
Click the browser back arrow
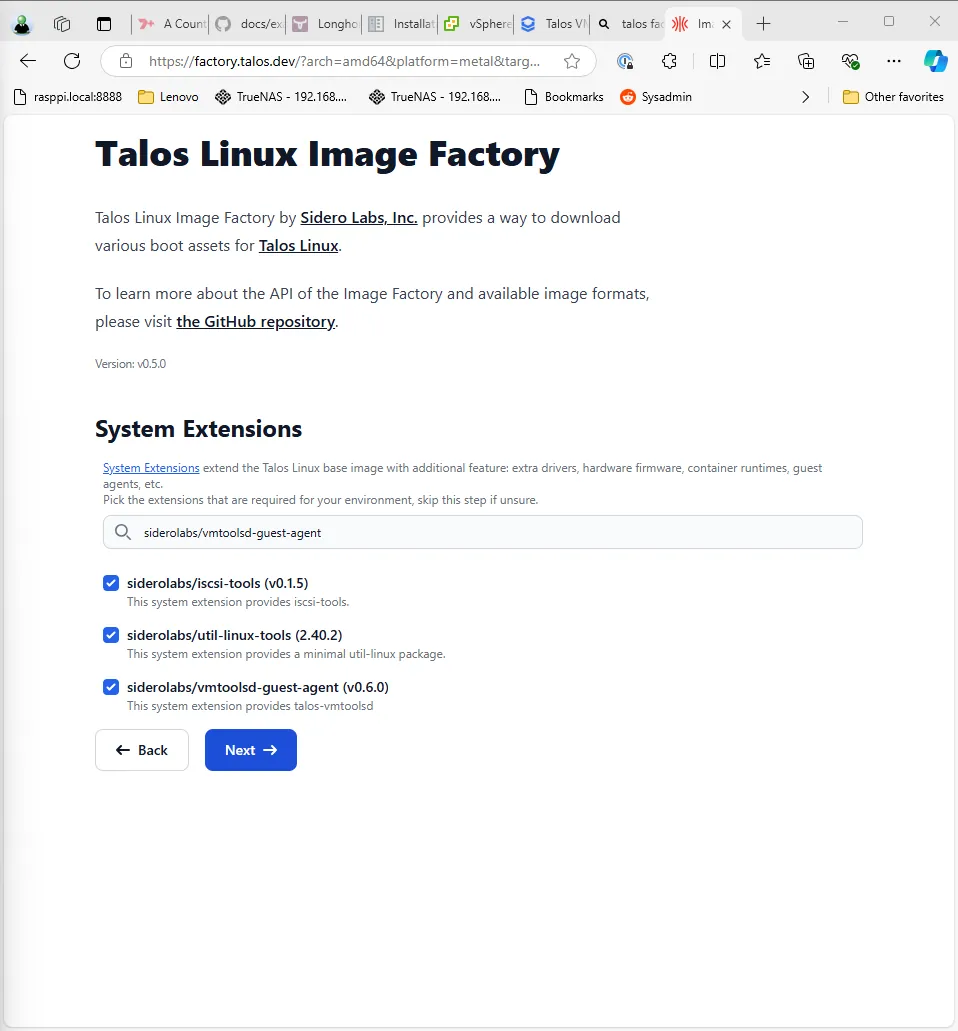point(28,61)
